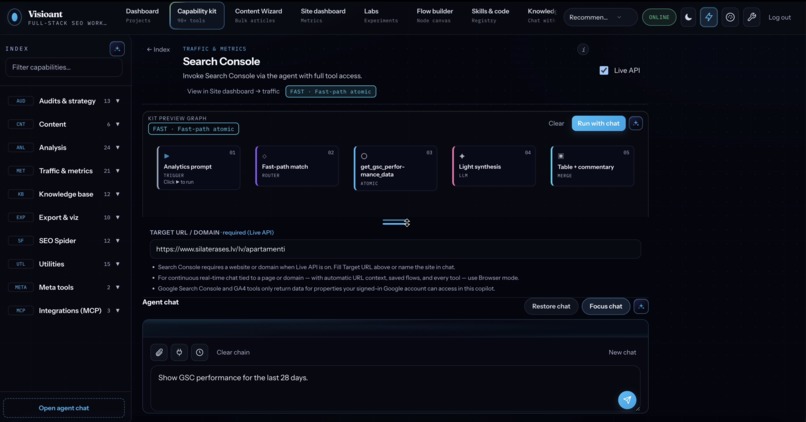This screenshot has width=806, height=422.
Task: Click Clear chain in chat toolbar
Action: [x=233, y=353]
